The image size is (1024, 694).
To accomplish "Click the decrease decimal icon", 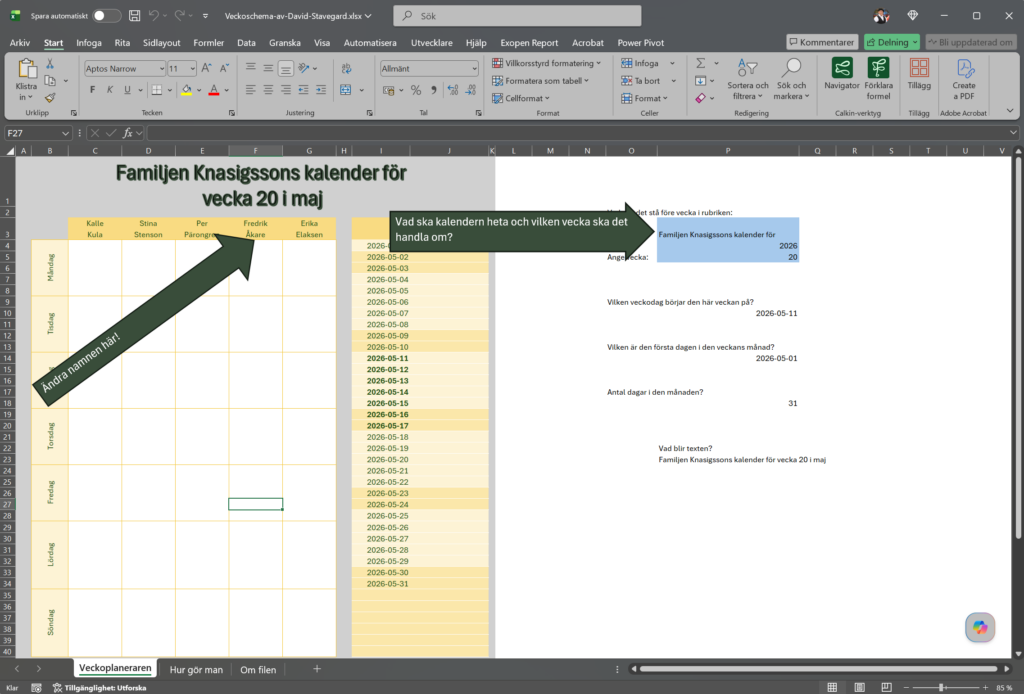I will pos(471,90).
